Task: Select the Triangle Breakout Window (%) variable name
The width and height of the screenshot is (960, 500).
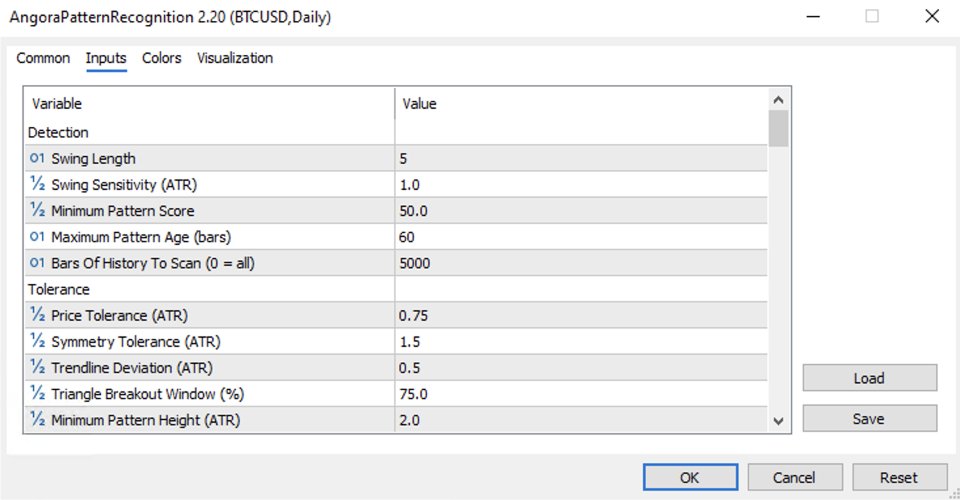Action: pyautogui.click(x=148, y=394)
